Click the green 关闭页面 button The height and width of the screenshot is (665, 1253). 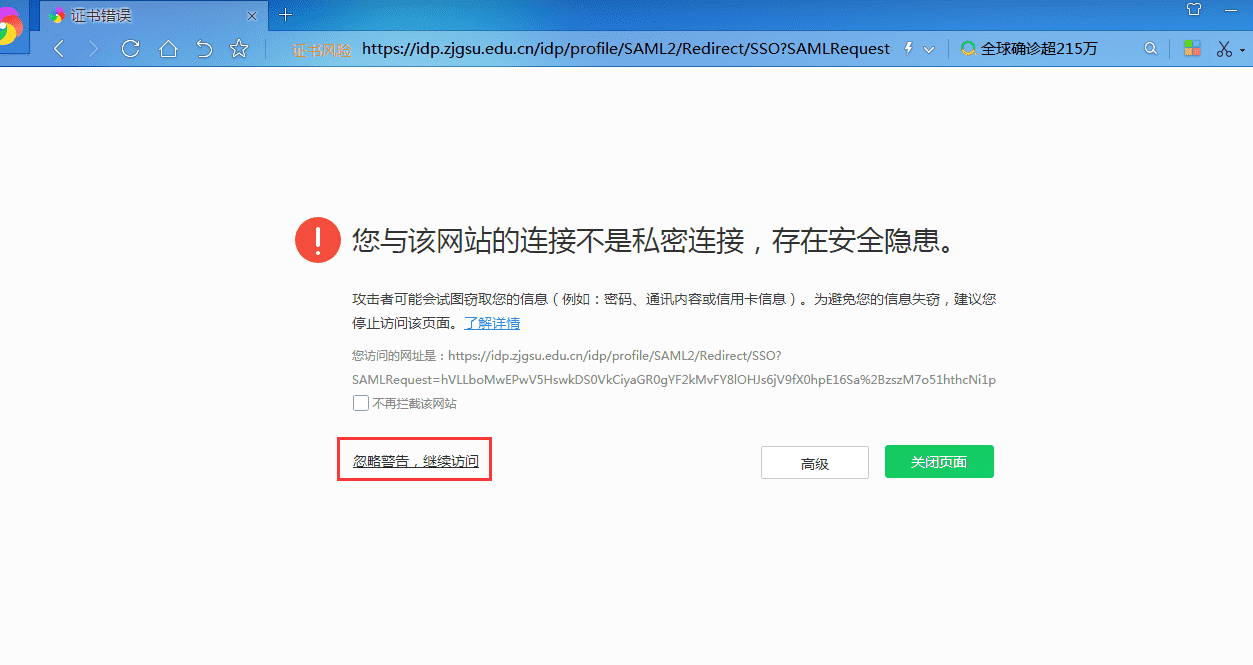[938, 462]
